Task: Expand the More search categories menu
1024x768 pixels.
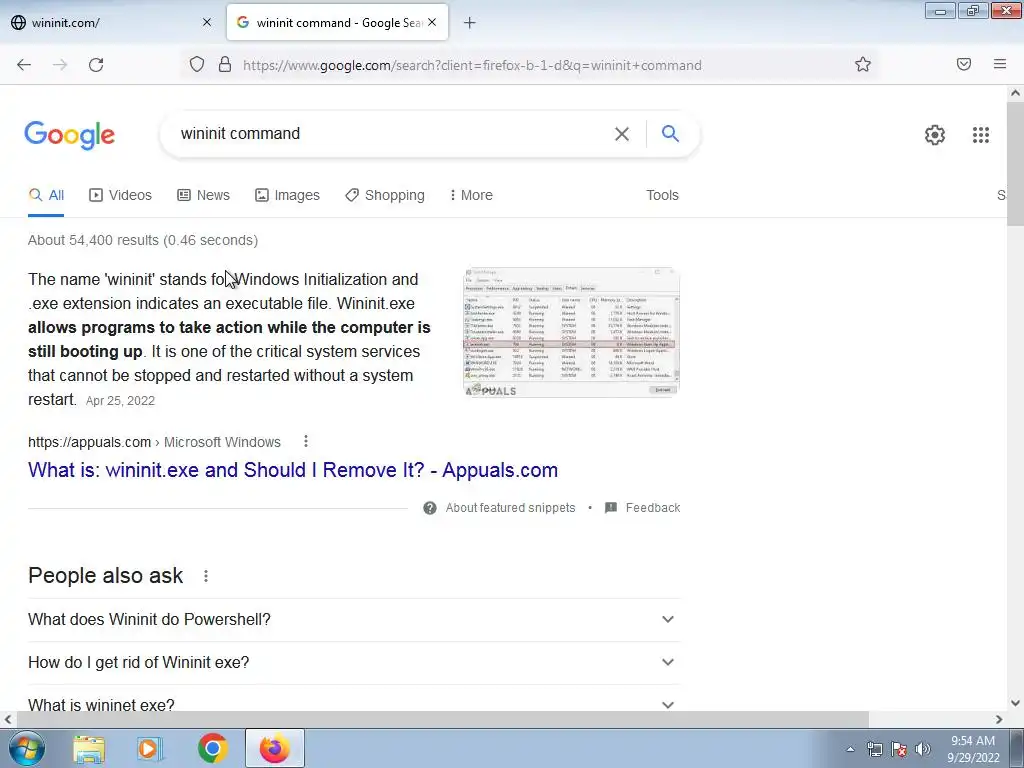Action: (x=472, y=195)
